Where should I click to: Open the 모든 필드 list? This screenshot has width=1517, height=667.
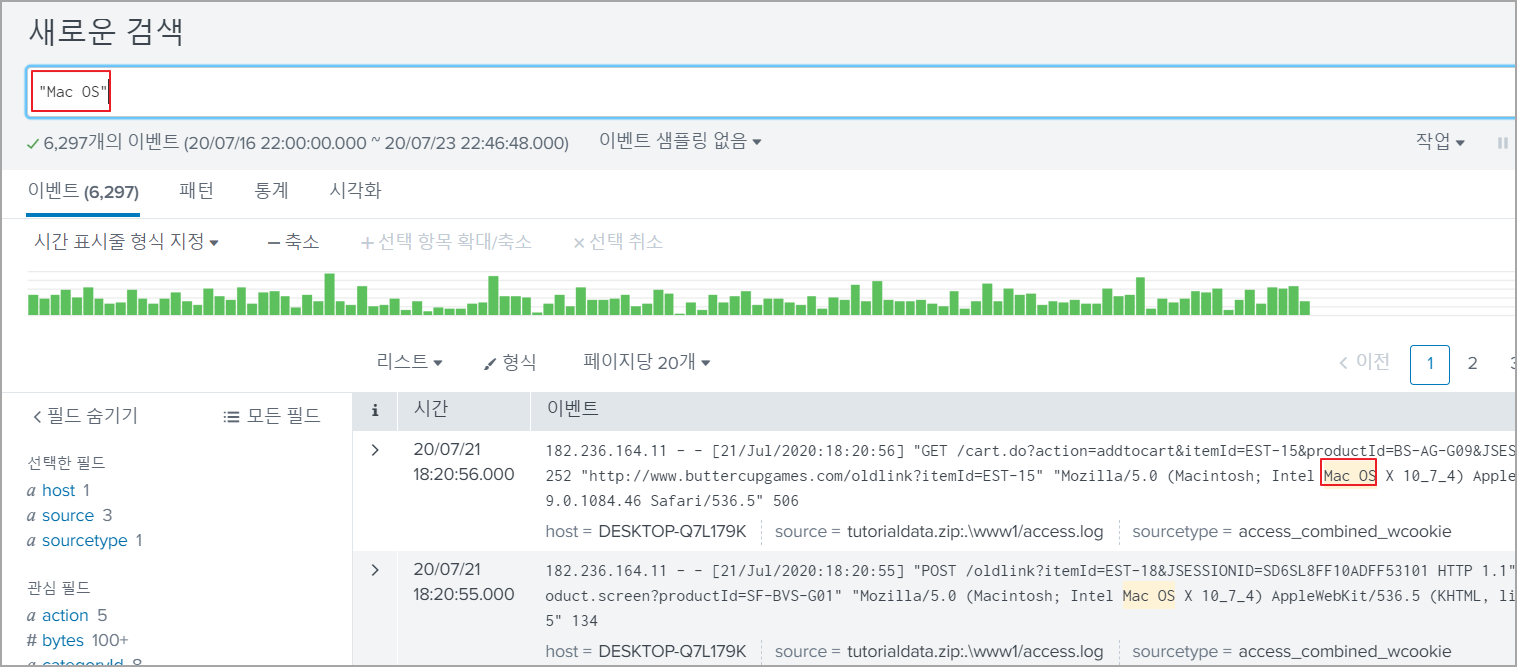click(x=271, y=416)
